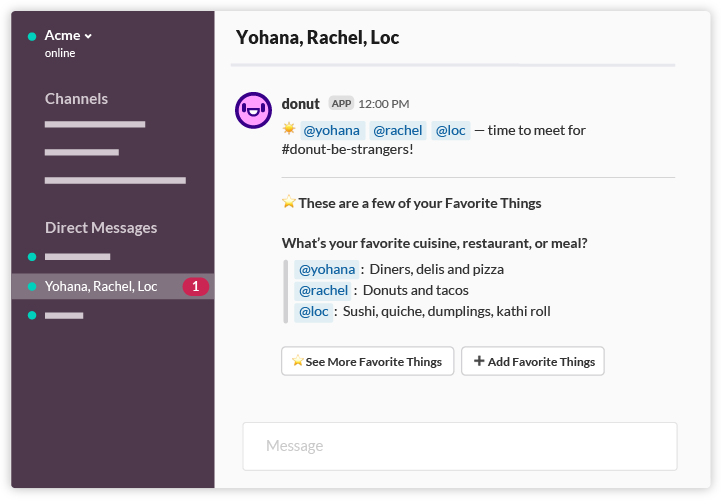Select the third channel in sidebar

click(115, 181)
